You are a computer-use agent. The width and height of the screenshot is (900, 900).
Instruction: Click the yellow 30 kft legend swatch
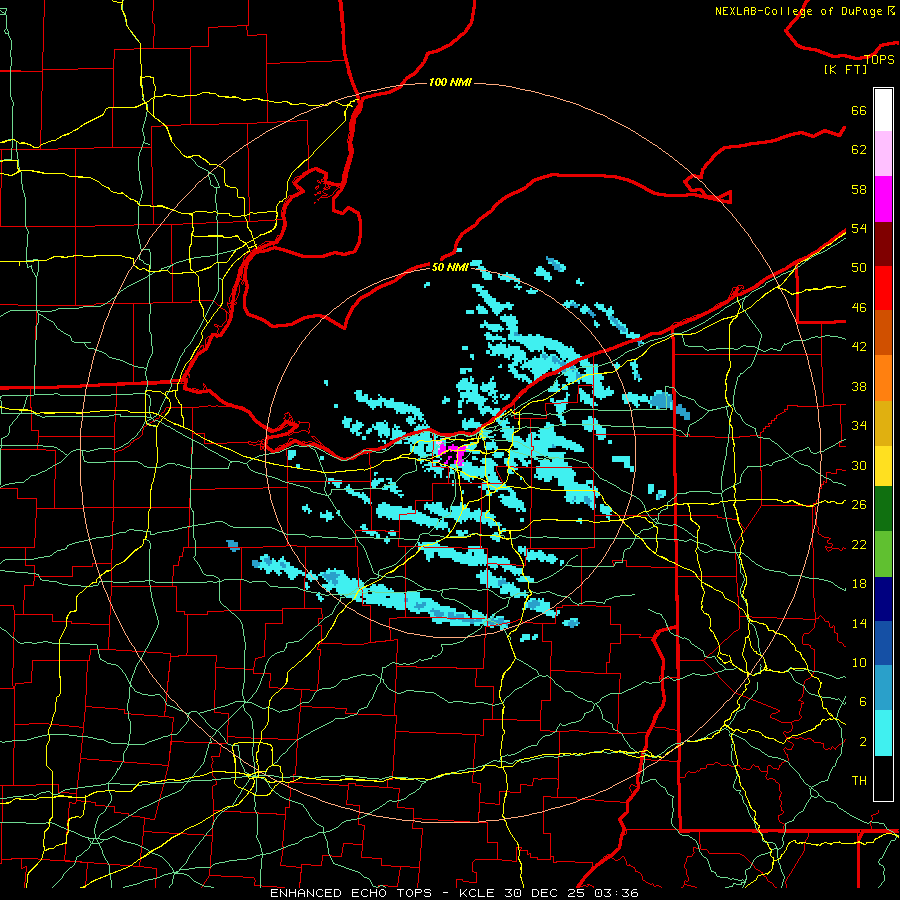coord(883,465)
